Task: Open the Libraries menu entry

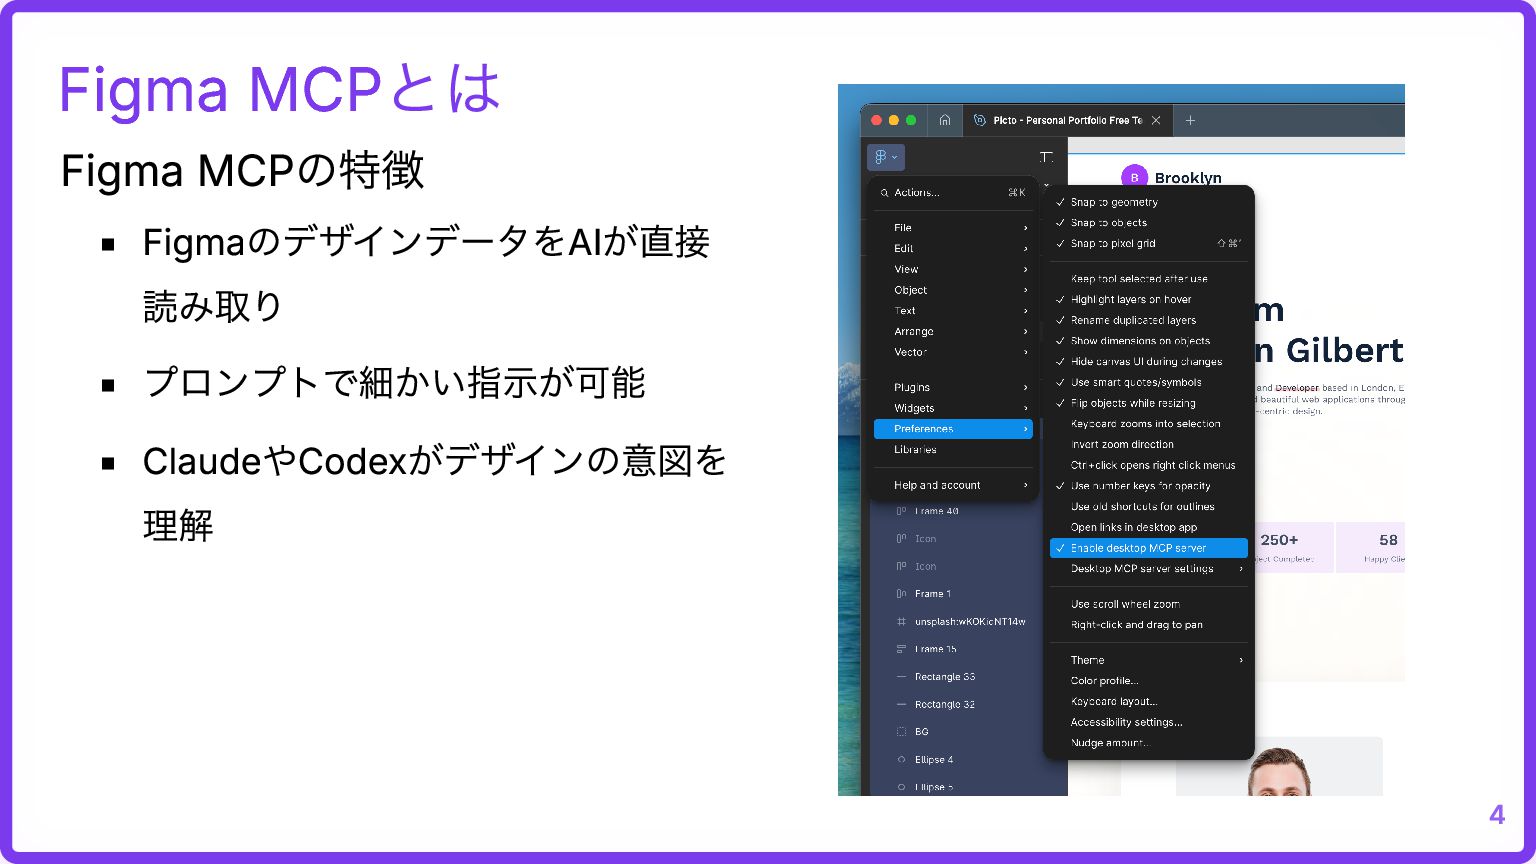Action: click(953, 449)
